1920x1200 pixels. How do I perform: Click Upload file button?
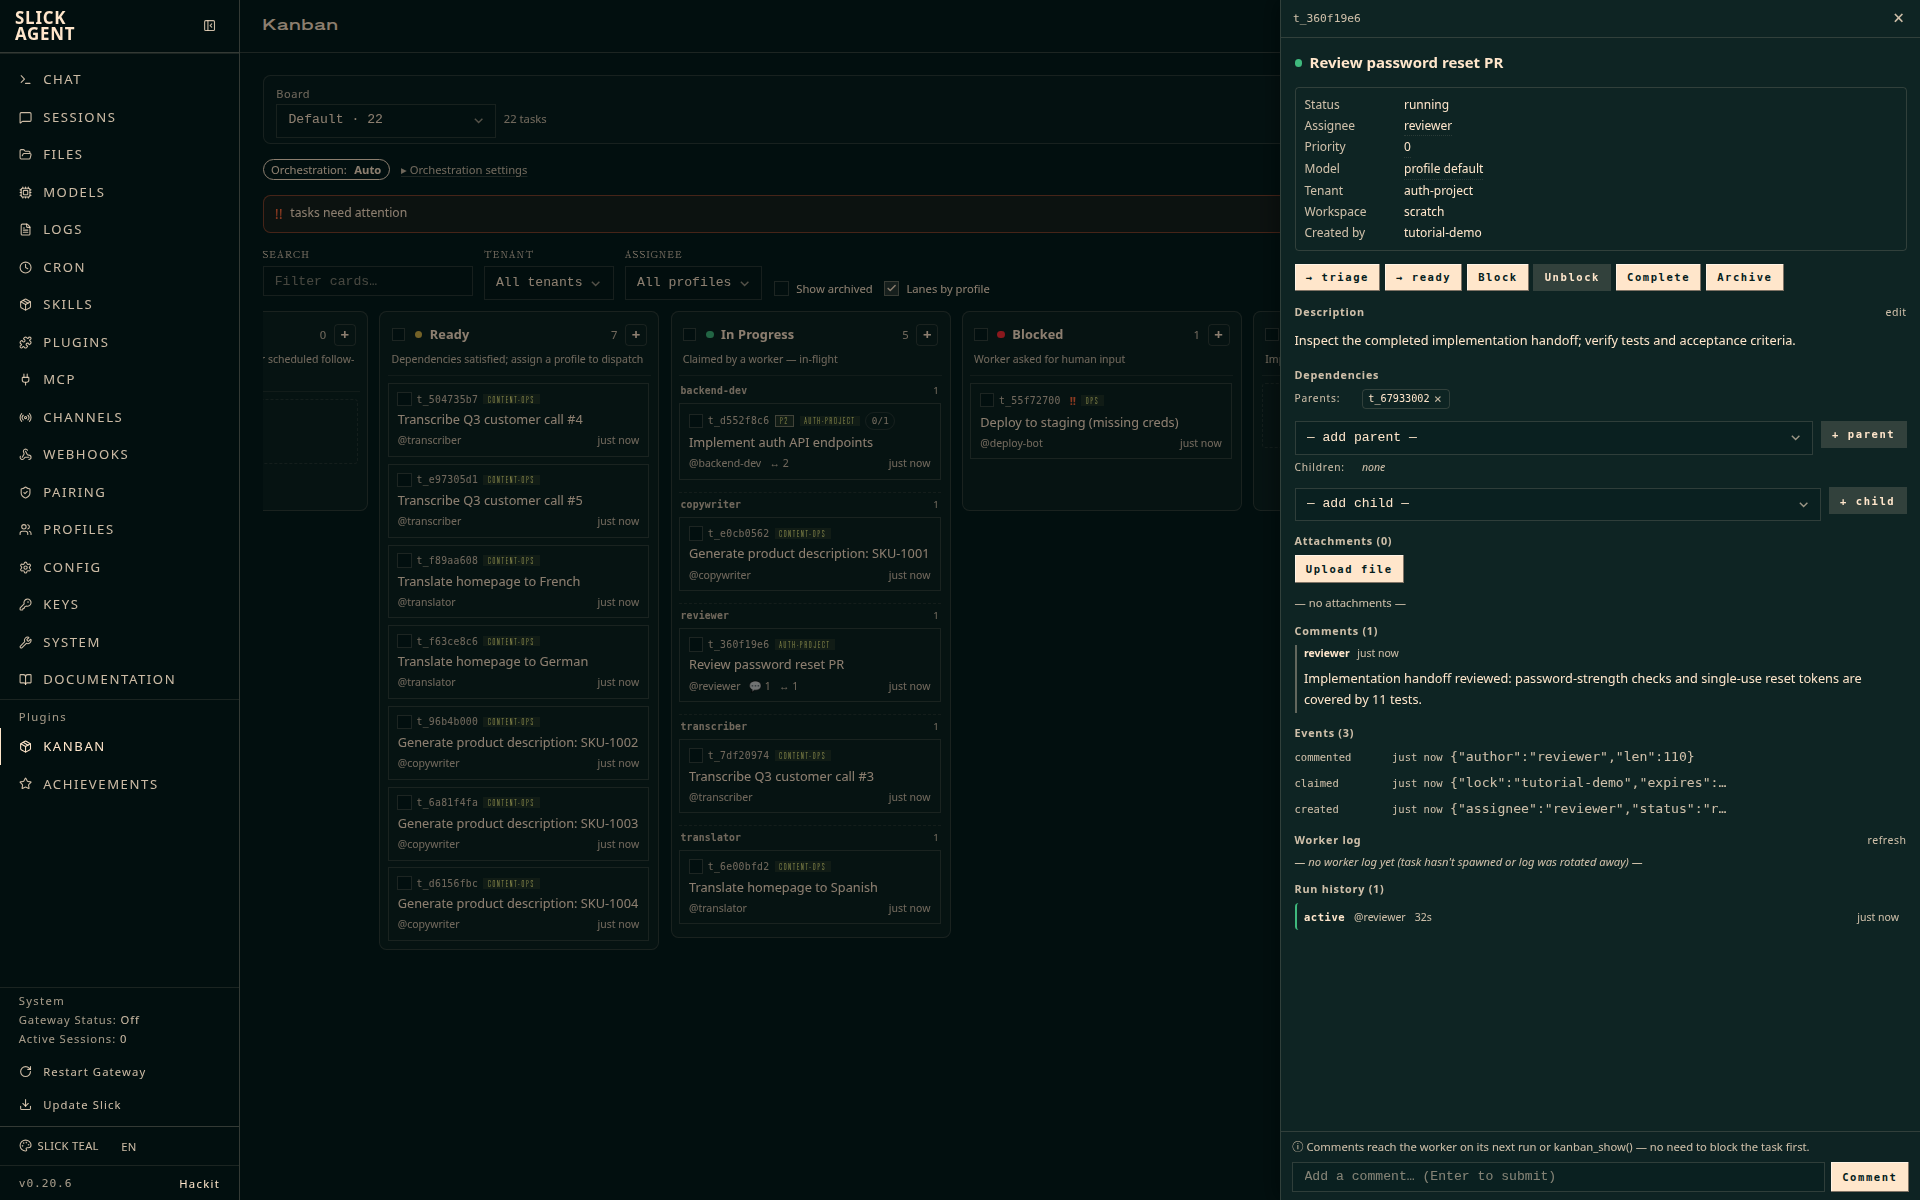tap(1348, 570)
